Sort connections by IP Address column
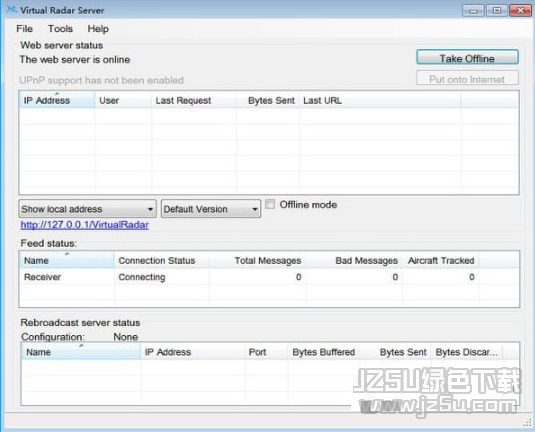The image size is (535, 432). [x=57, y=100]
